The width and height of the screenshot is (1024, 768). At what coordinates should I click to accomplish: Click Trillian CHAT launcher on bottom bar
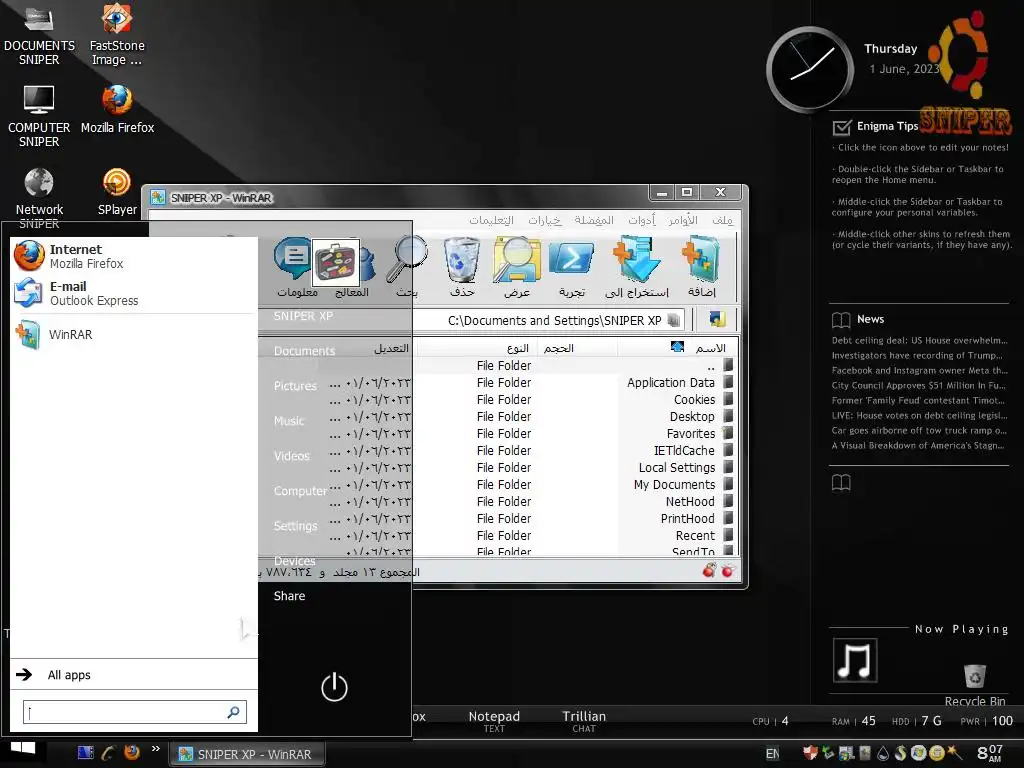point(584,721)
